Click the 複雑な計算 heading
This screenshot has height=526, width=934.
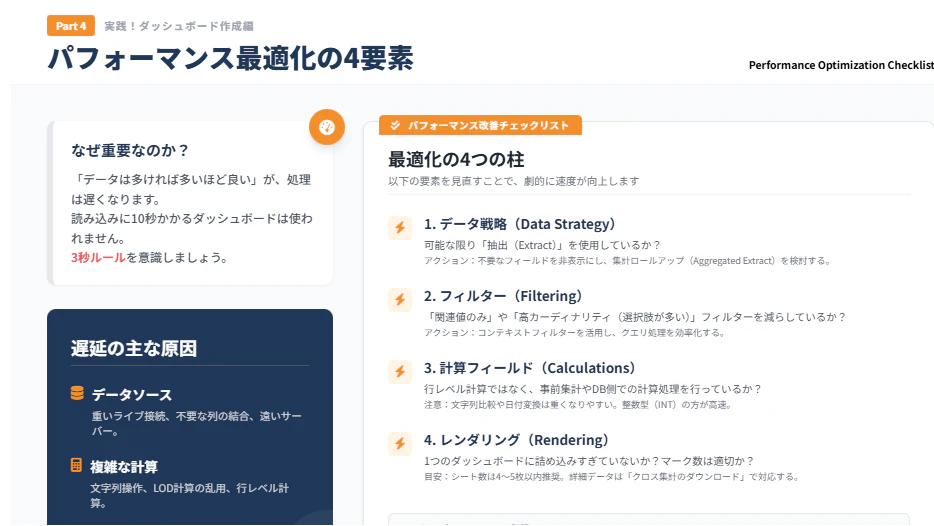[124, 466]
